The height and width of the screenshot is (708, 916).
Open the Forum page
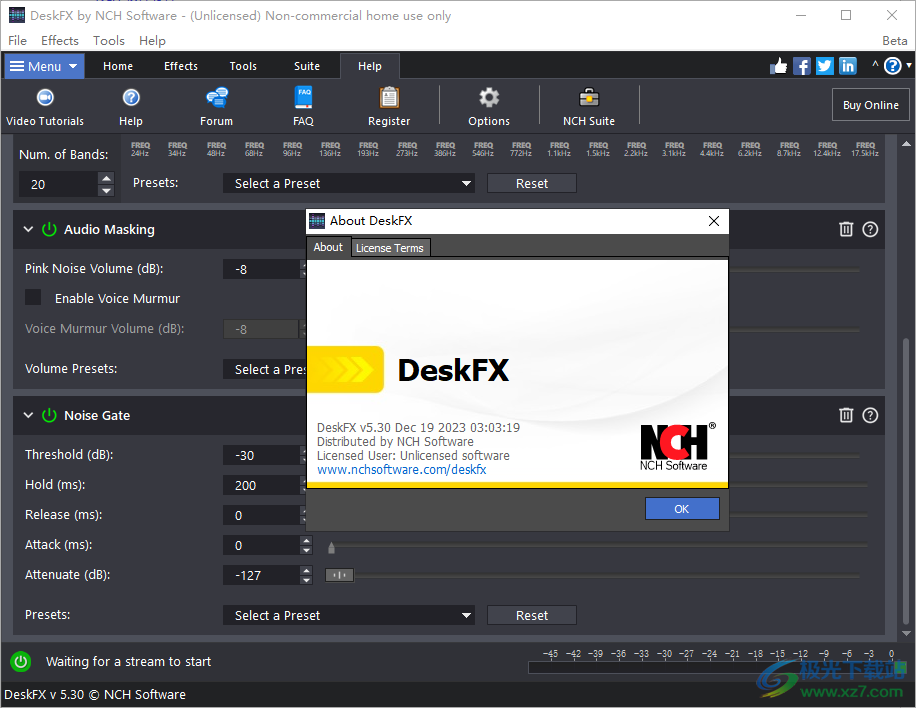click(216, 105)
